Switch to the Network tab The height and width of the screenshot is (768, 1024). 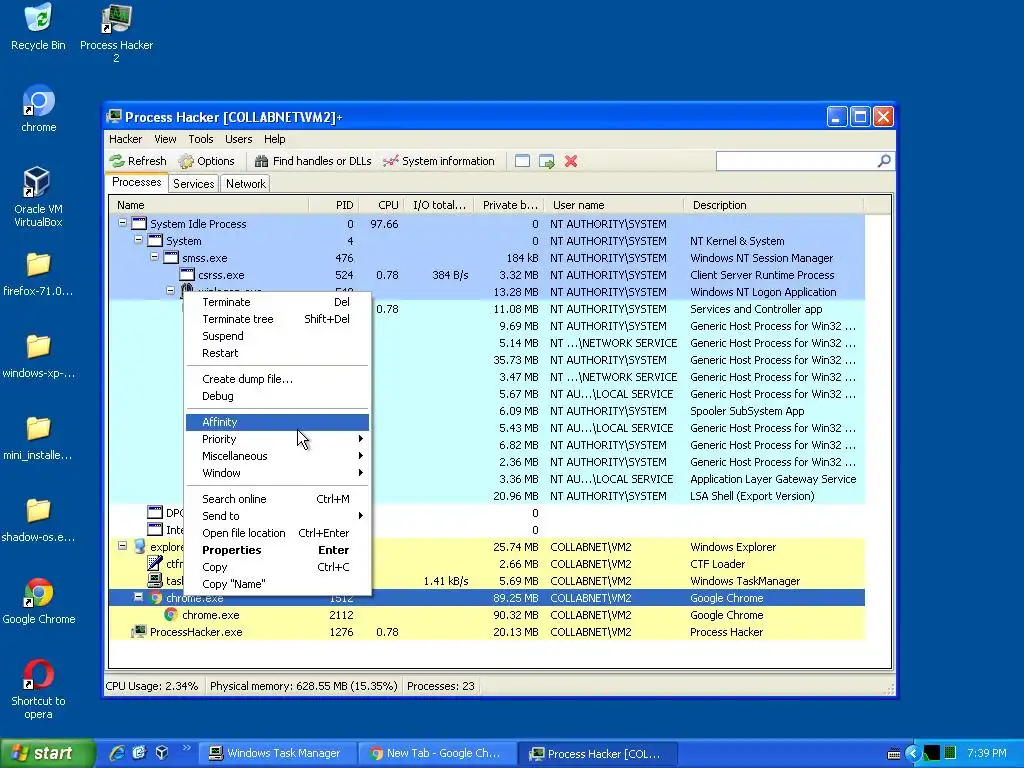246,184
